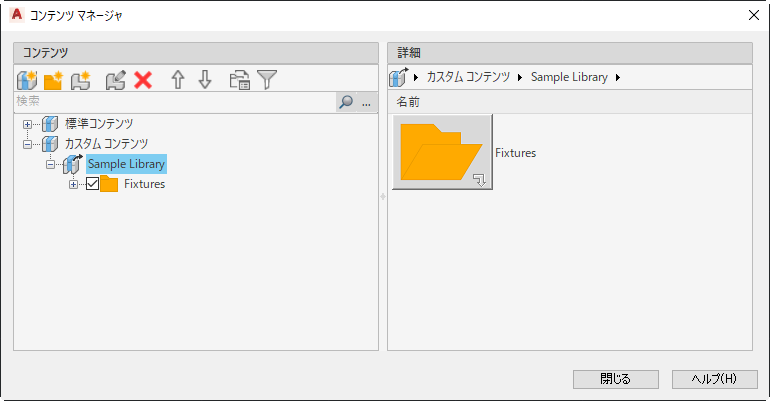Click the red X delete icon

pyautogui.click(x=143, y=80)
